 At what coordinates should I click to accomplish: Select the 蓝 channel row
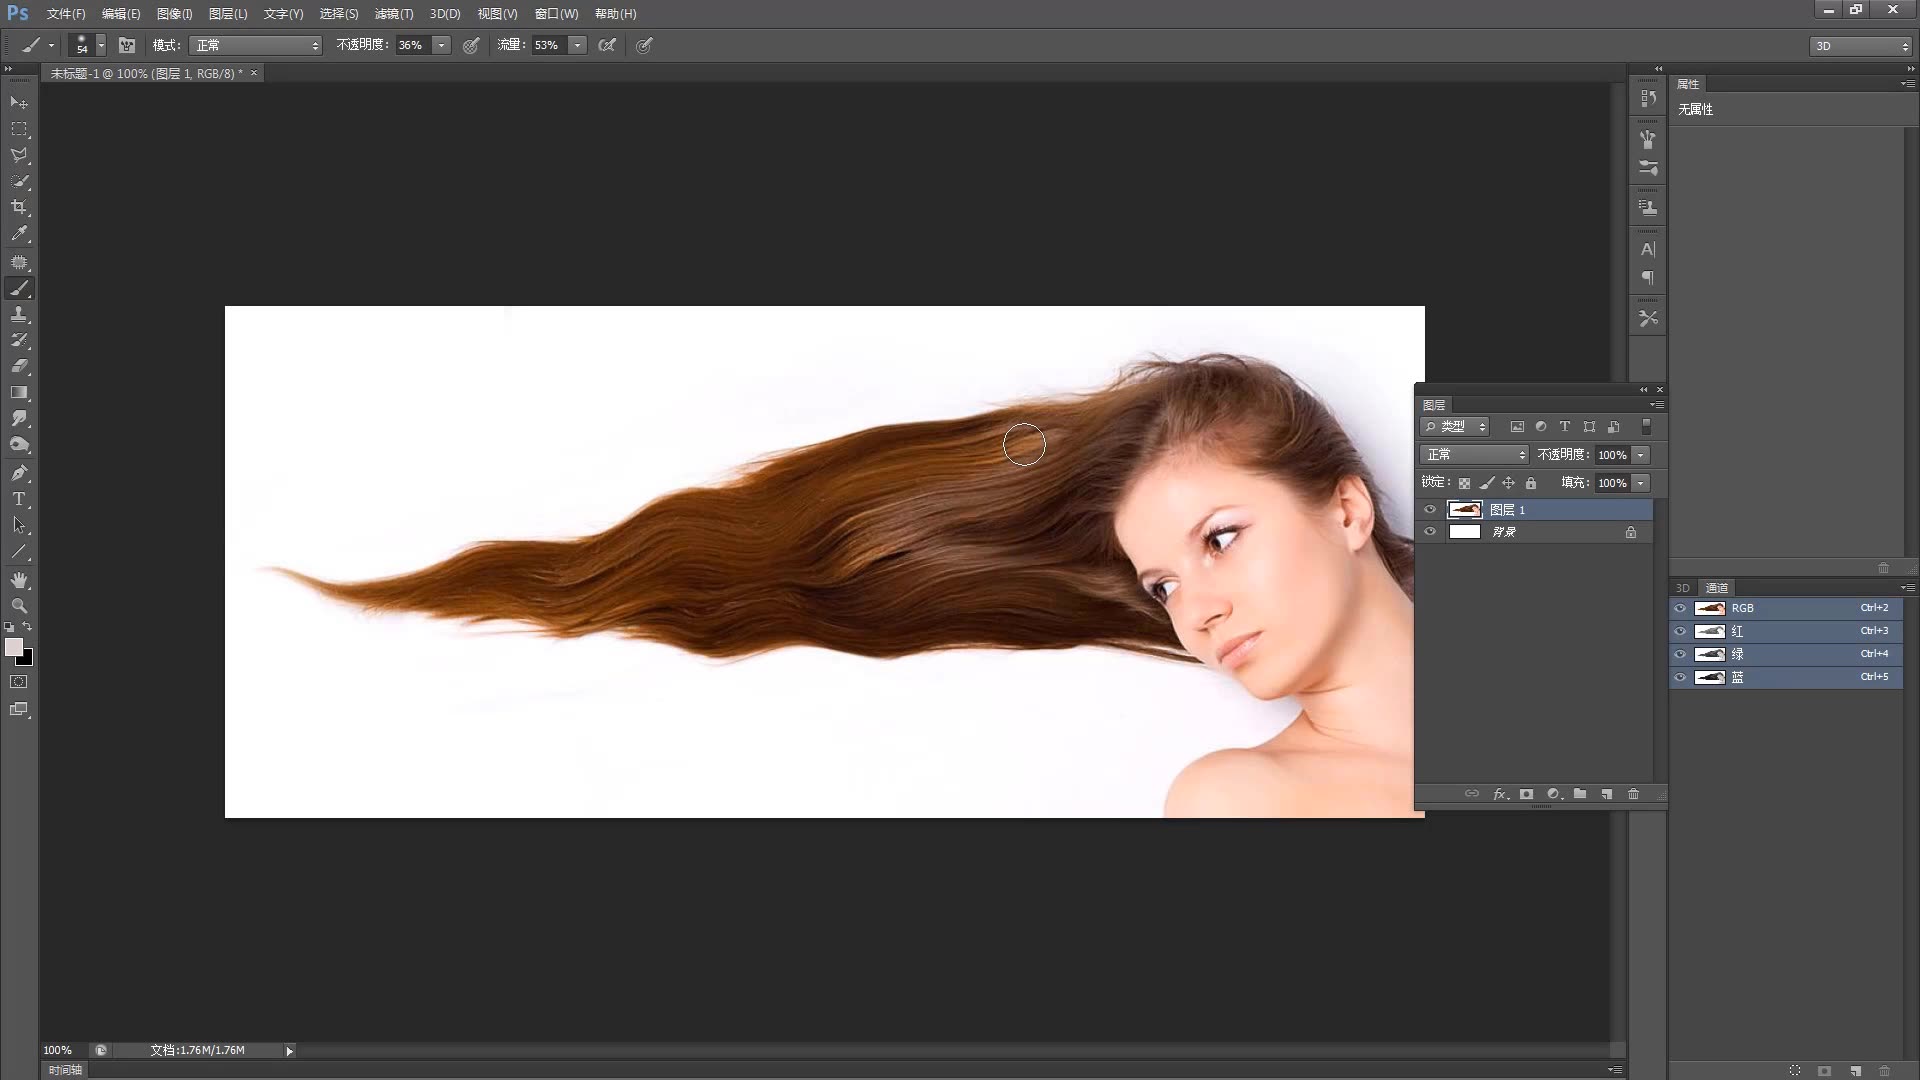coord(1785,677)
